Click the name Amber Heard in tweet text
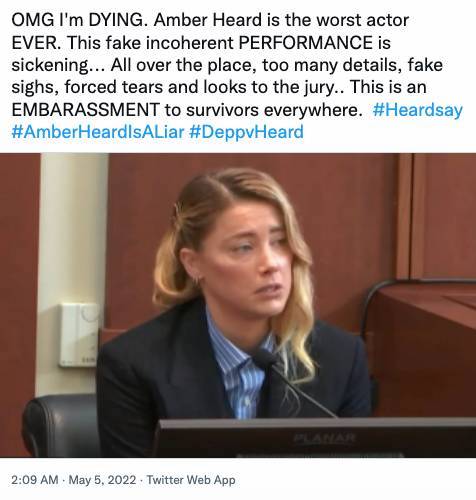Viewport: 476px width, 500px height. (208, 20)
